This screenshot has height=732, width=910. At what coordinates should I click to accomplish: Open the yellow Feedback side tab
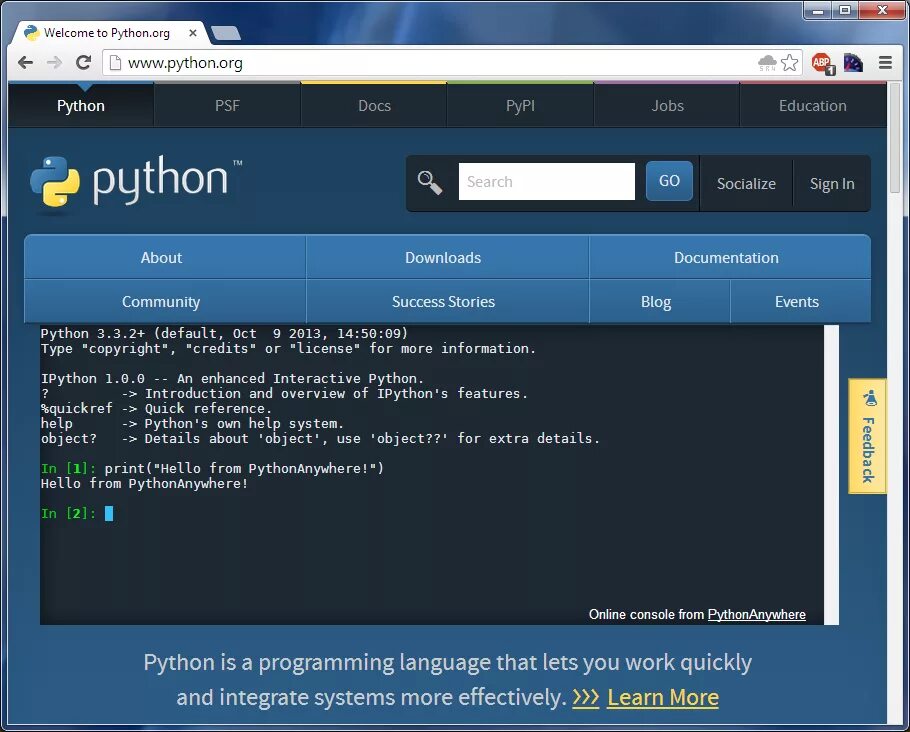pos(868,436)
